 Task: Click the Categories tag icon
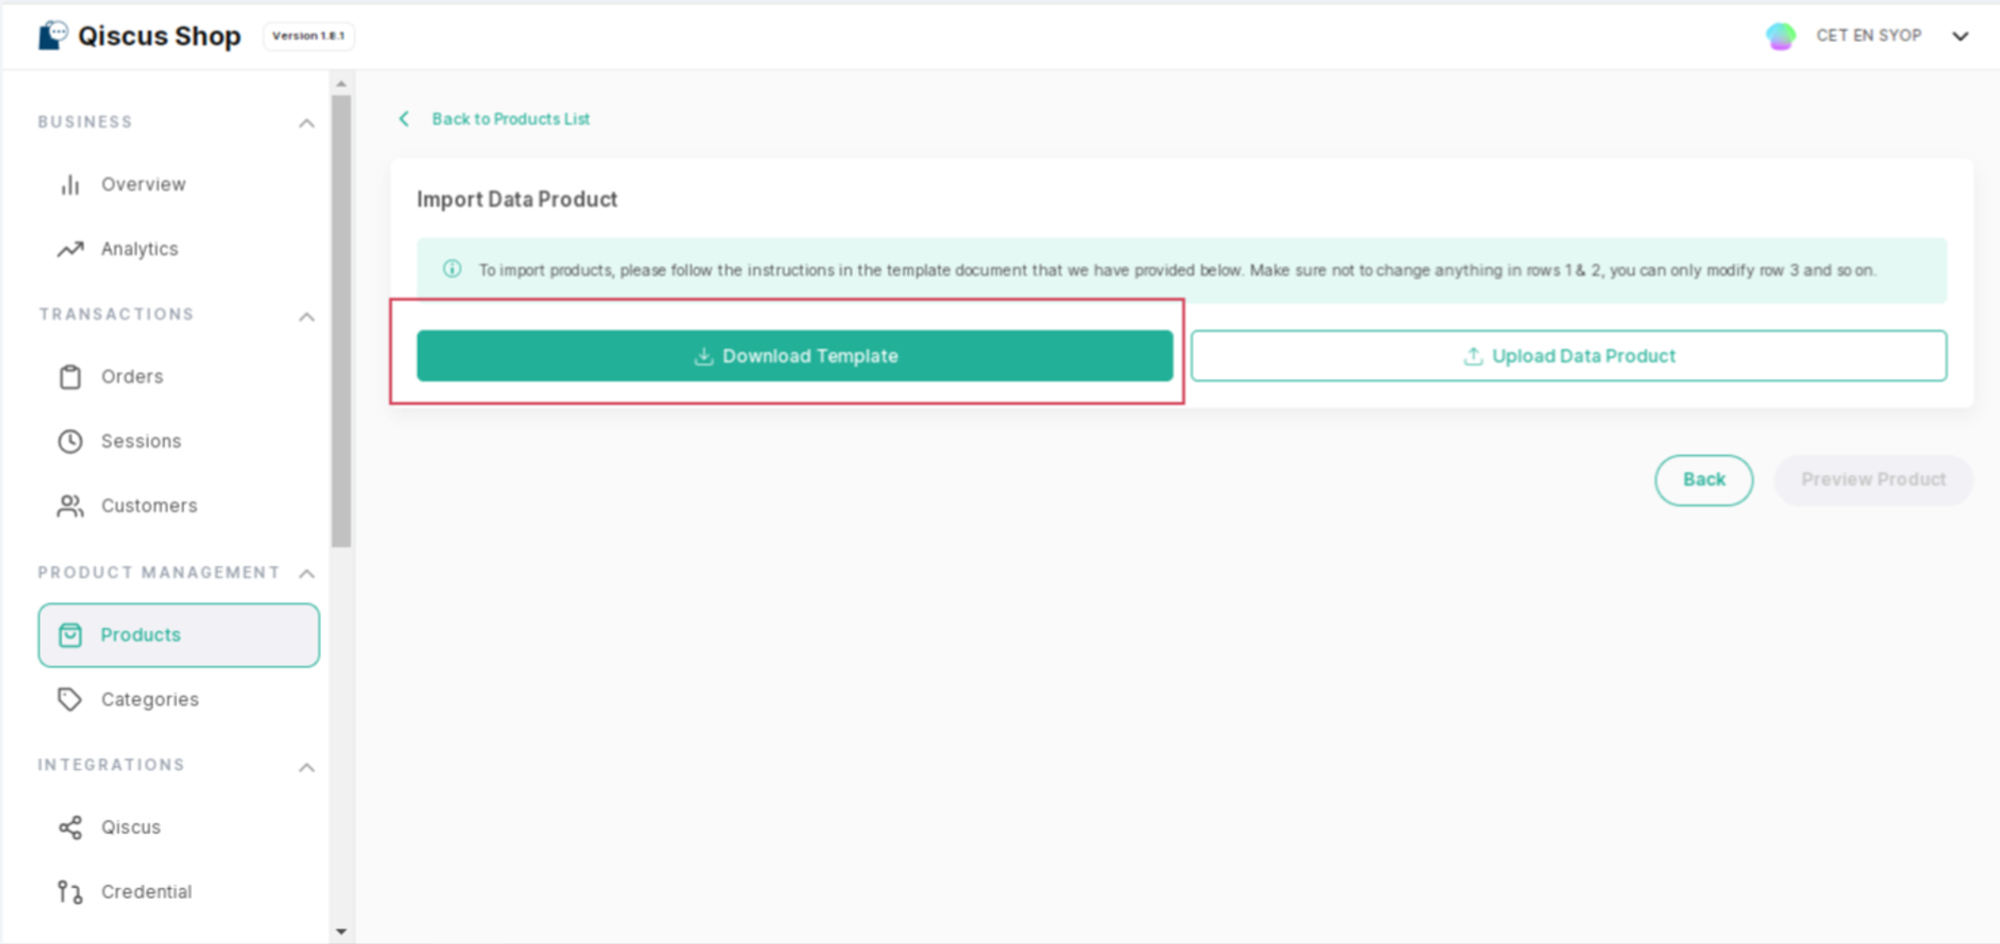pyautogui.click(x=70, y=699)
